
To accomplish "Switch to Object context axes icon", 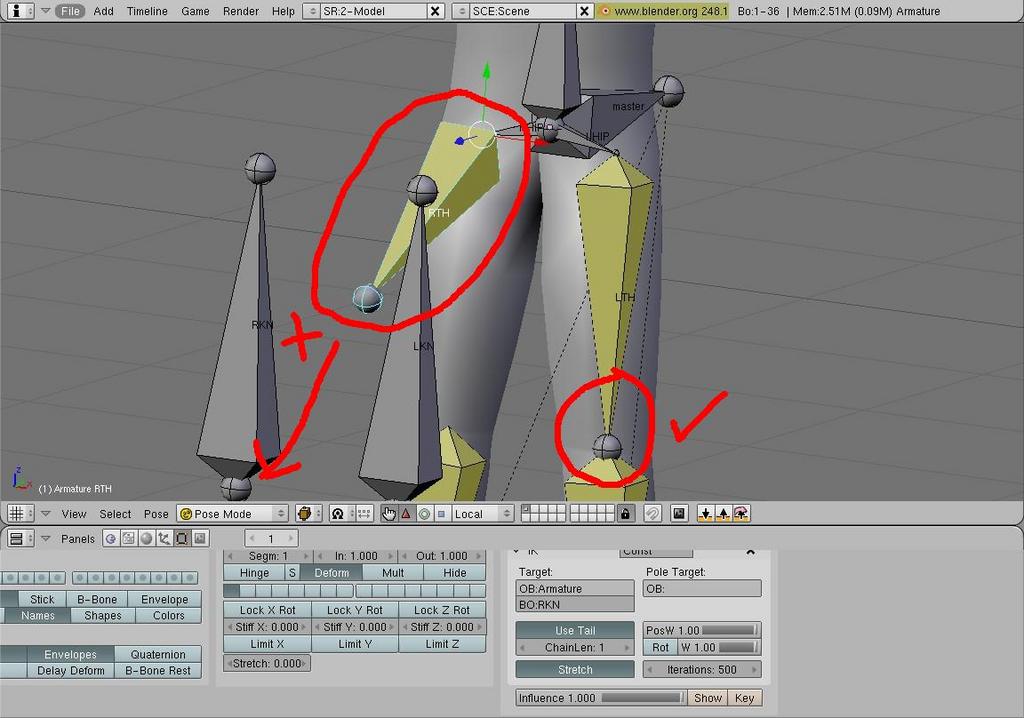I will point(164,538).
